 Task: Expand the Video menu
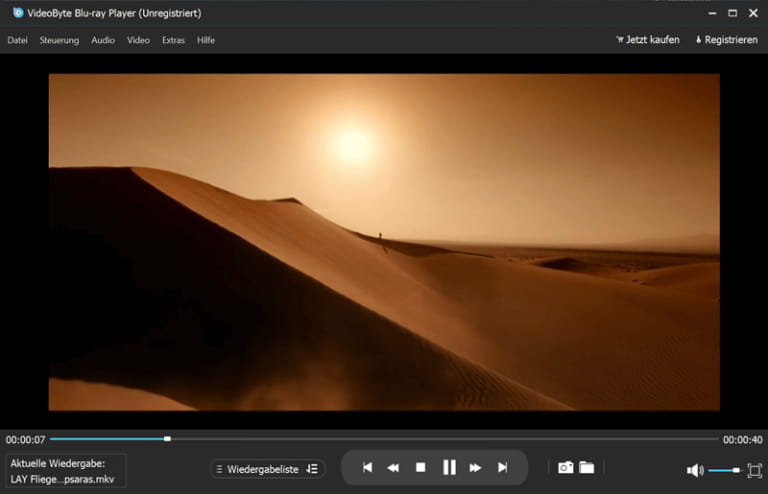tap(138, 40)
